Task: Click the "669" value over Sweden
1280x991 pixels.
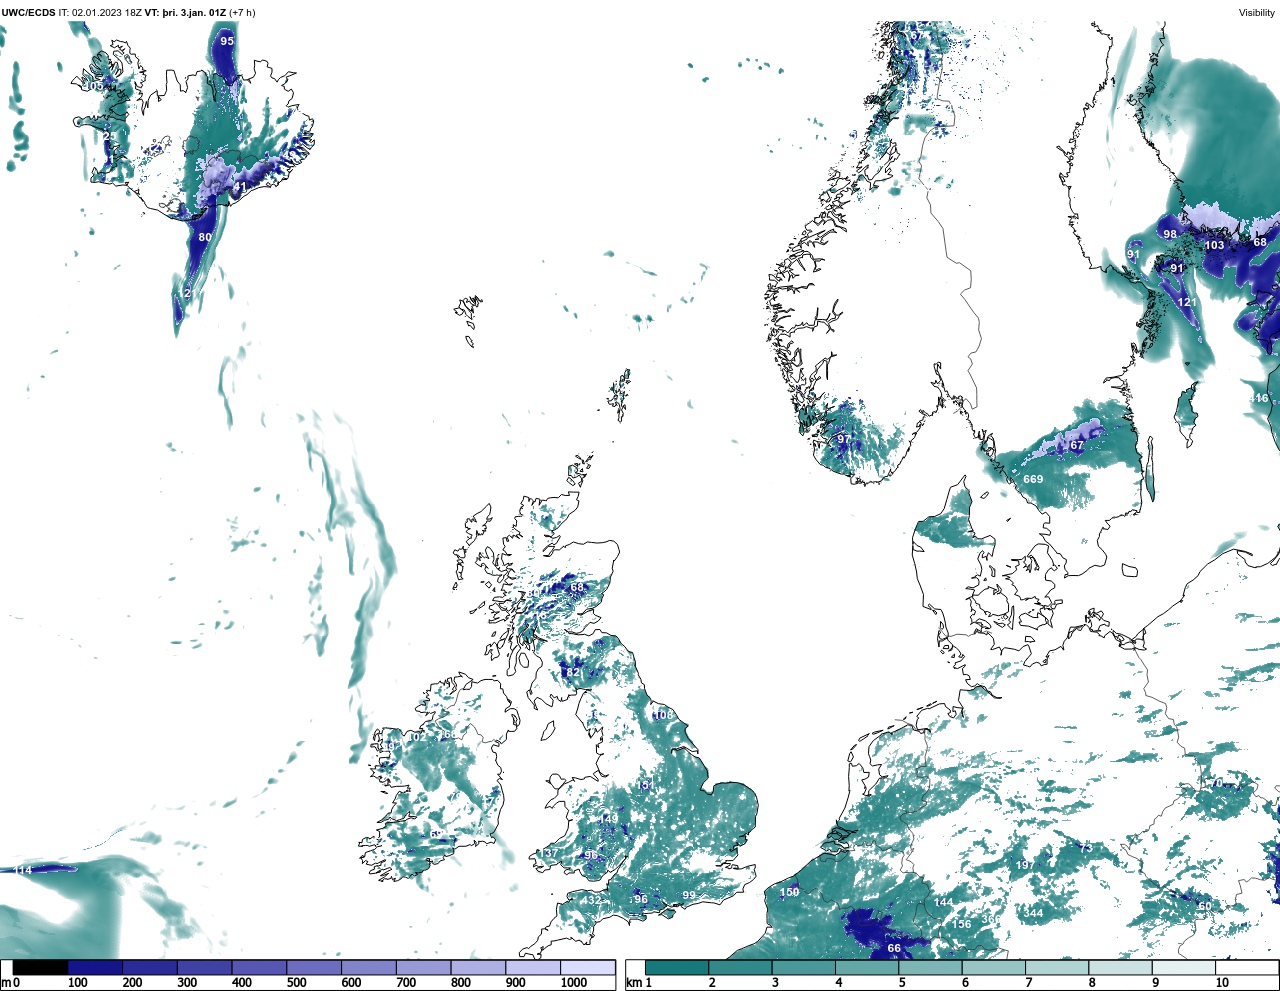Action: pyautogui.click(x=1033, y=479)
